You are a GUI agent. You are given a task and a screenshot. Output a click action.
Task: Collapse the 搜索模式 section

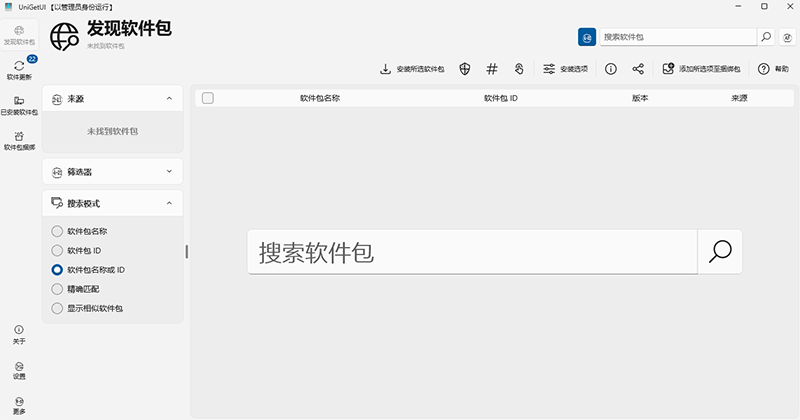(x=169, y=203)
